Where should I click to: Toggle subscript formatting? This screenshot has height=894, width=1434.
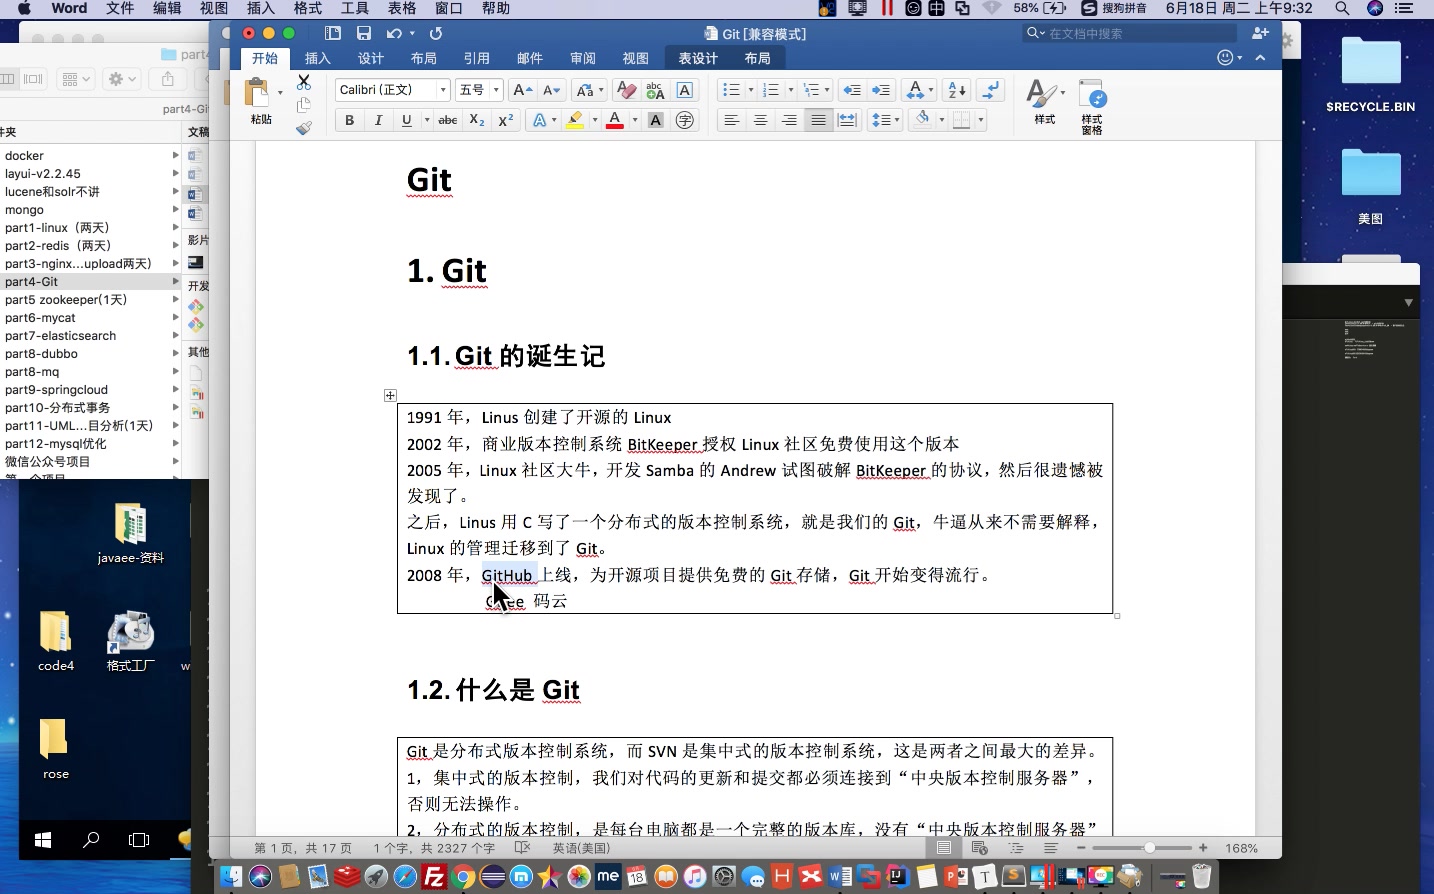[x=477, y=120]
